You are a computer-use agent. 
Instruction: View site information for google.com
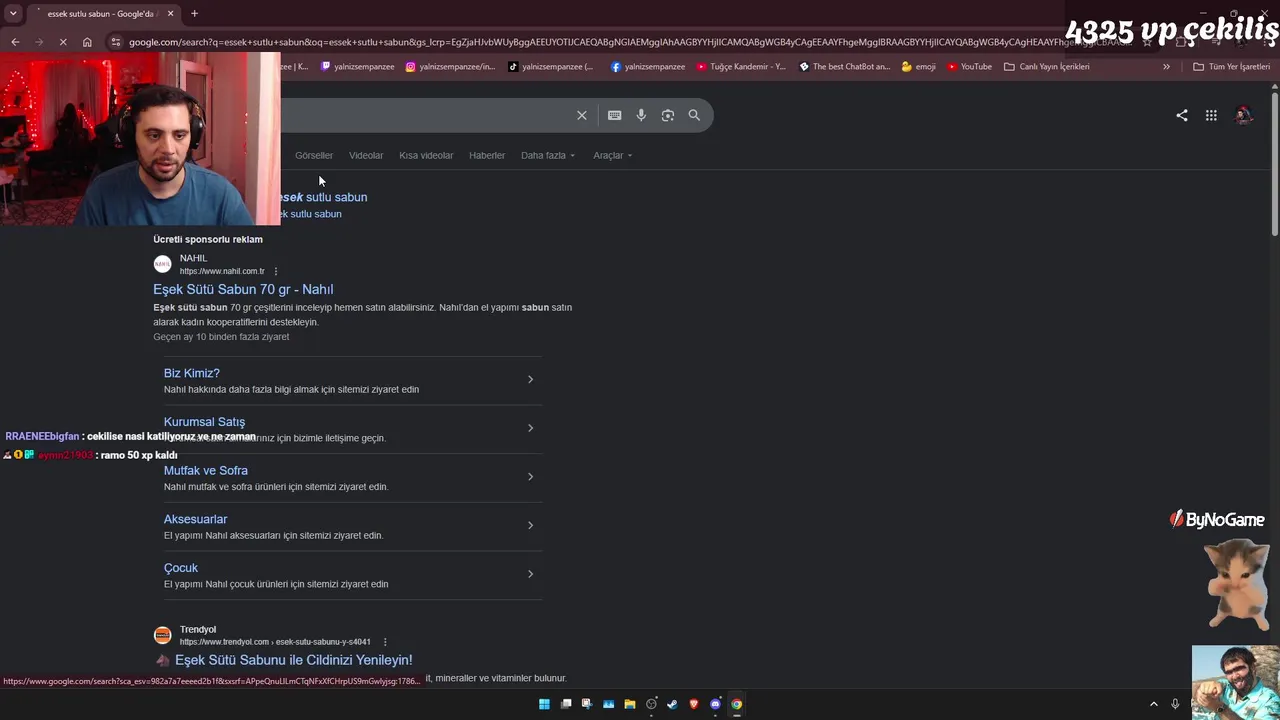pyautogui.click(x=116, y=42)
